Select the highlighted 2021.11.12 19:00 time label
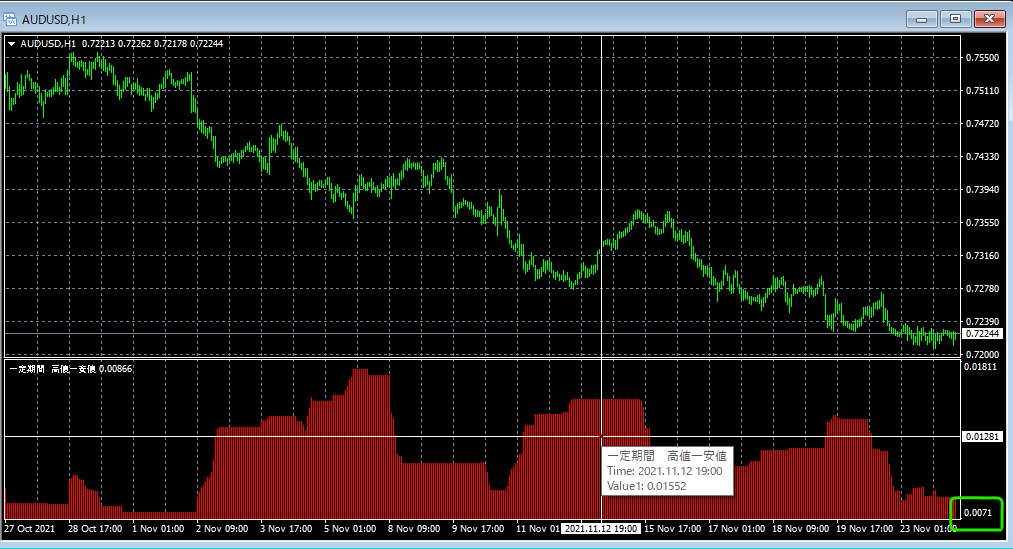The height and width of the screenshot is (549, 1013). tap(600, 528)
